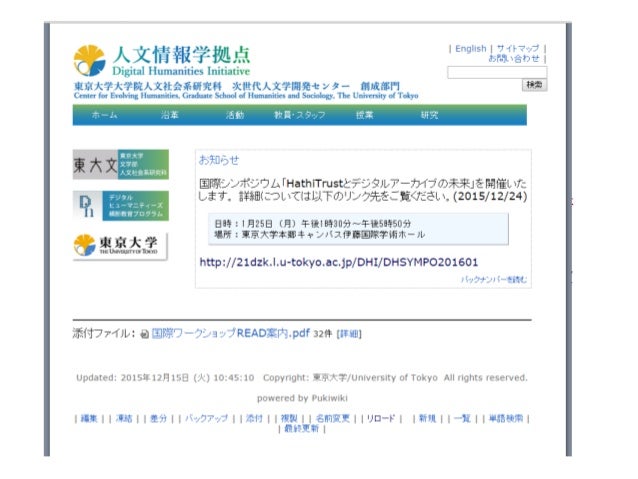
Task: Click リロード in footer
Action: [381, 418]
